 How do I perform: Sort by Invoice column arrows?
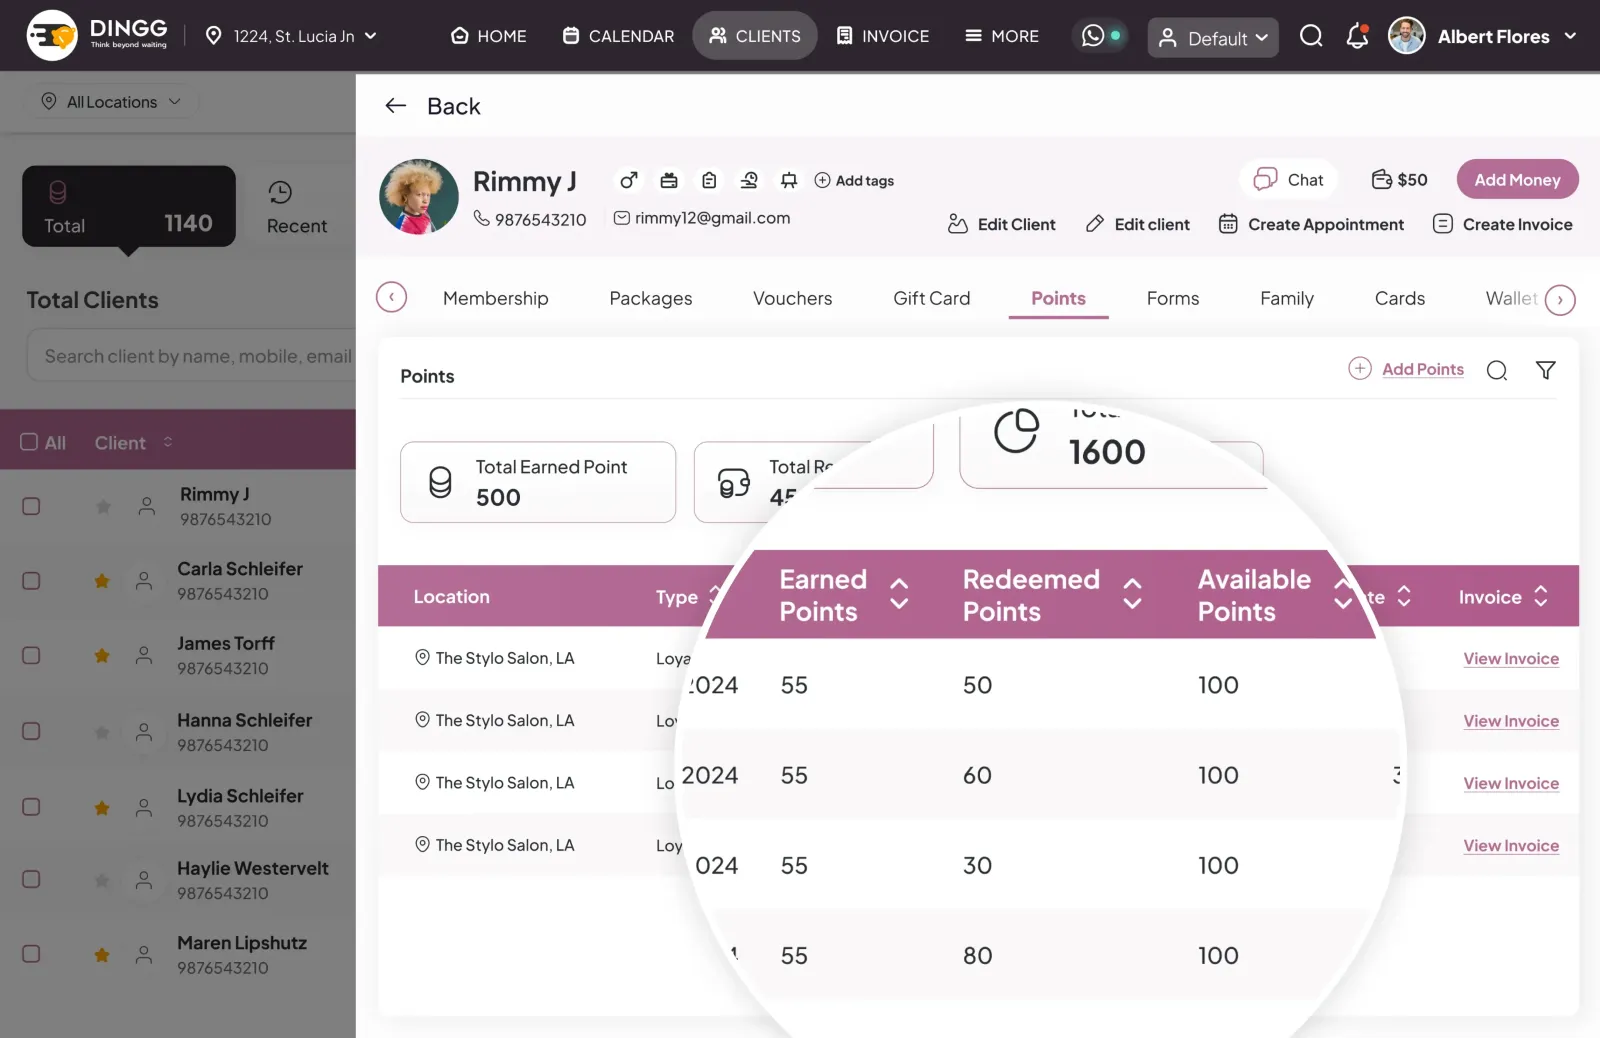pyautogui.click(x=1541, y=597)
